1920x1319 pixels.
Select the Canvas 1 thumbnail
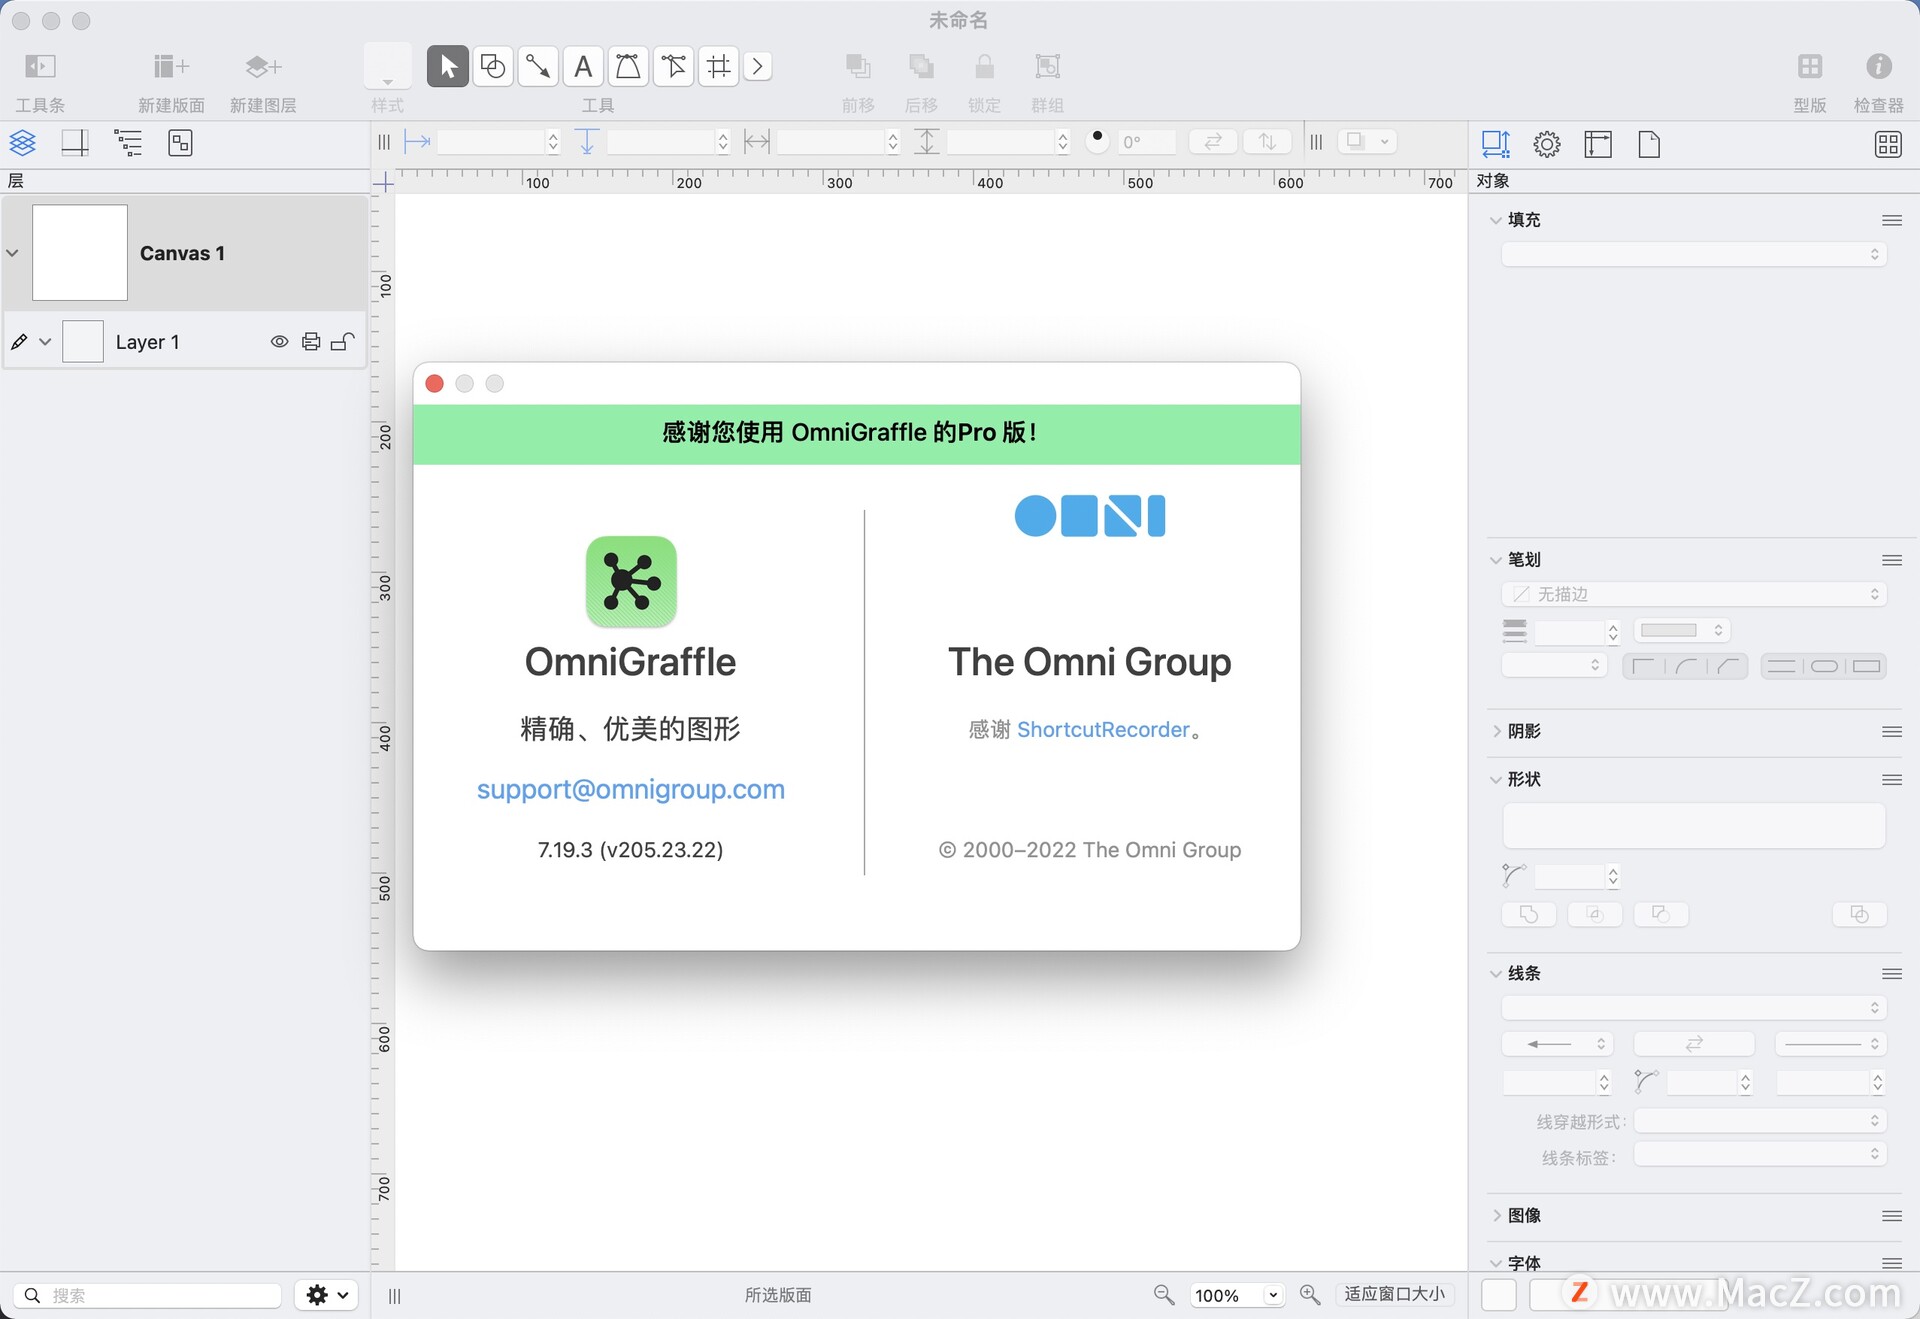click(x=80, y=252)
